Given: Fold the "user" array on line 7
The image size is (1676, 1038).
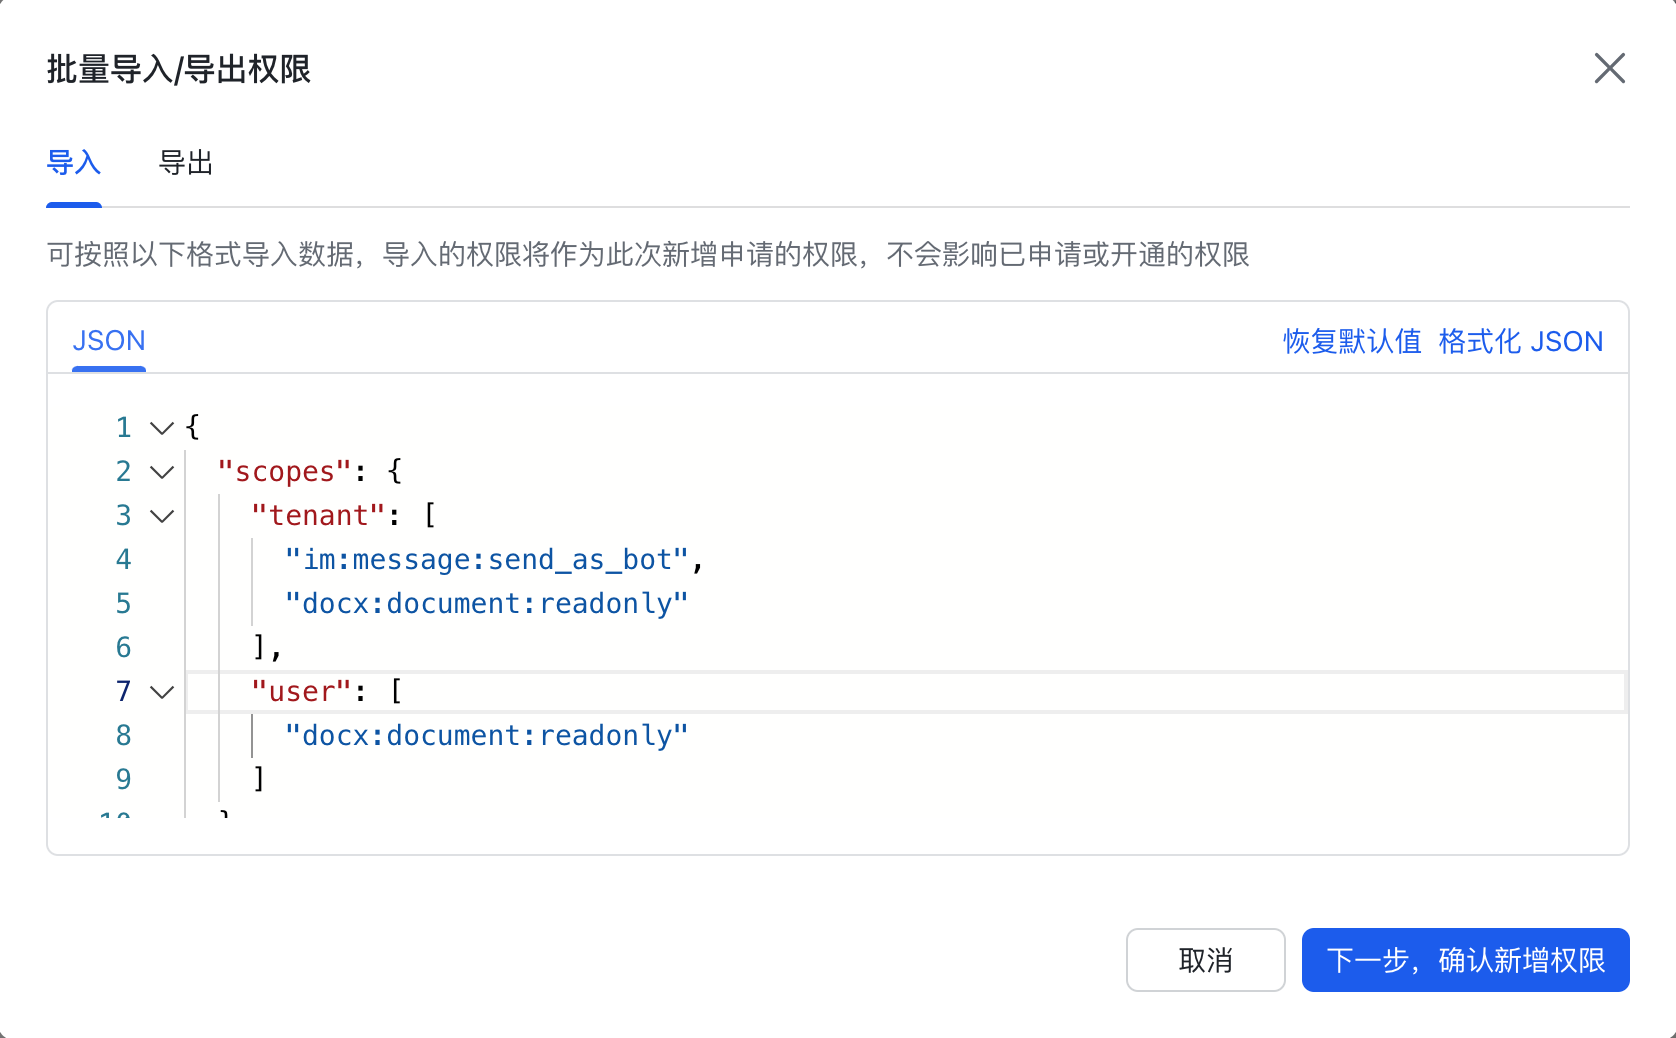Looking at the screenshot, I should pyautogui.click(x=162, y=692).
